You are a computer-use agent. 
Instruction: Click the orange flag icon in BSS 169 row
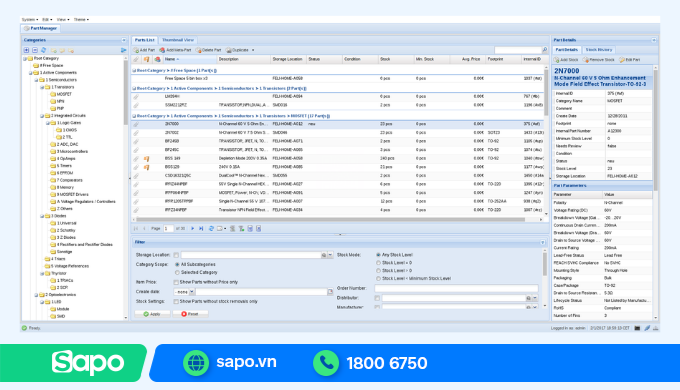[x=147, y=158]
